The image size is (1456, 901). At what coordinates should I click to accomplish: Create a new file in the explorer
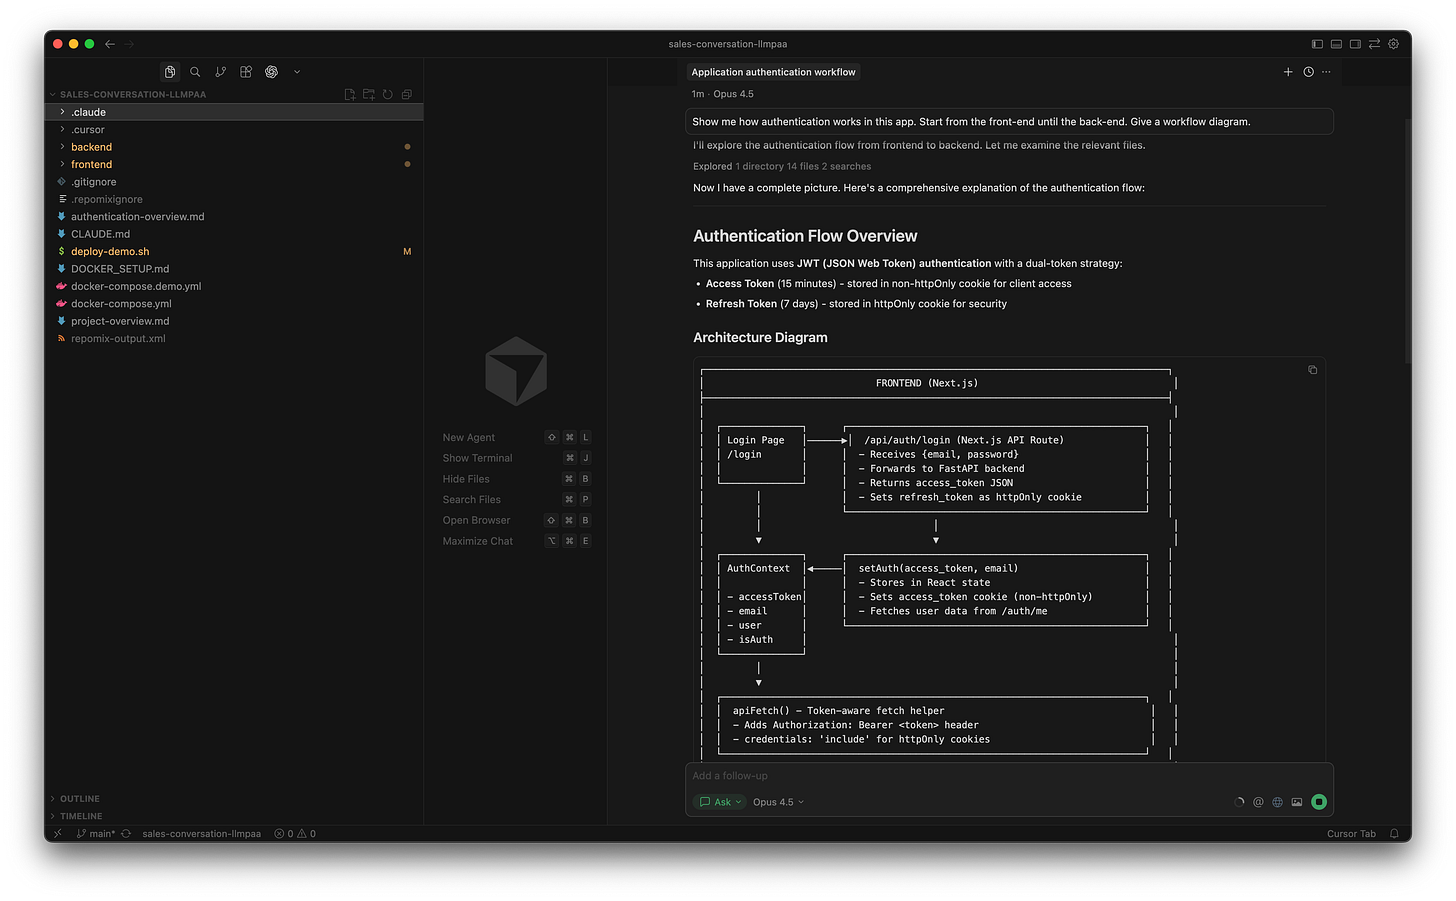click(349, 93)
